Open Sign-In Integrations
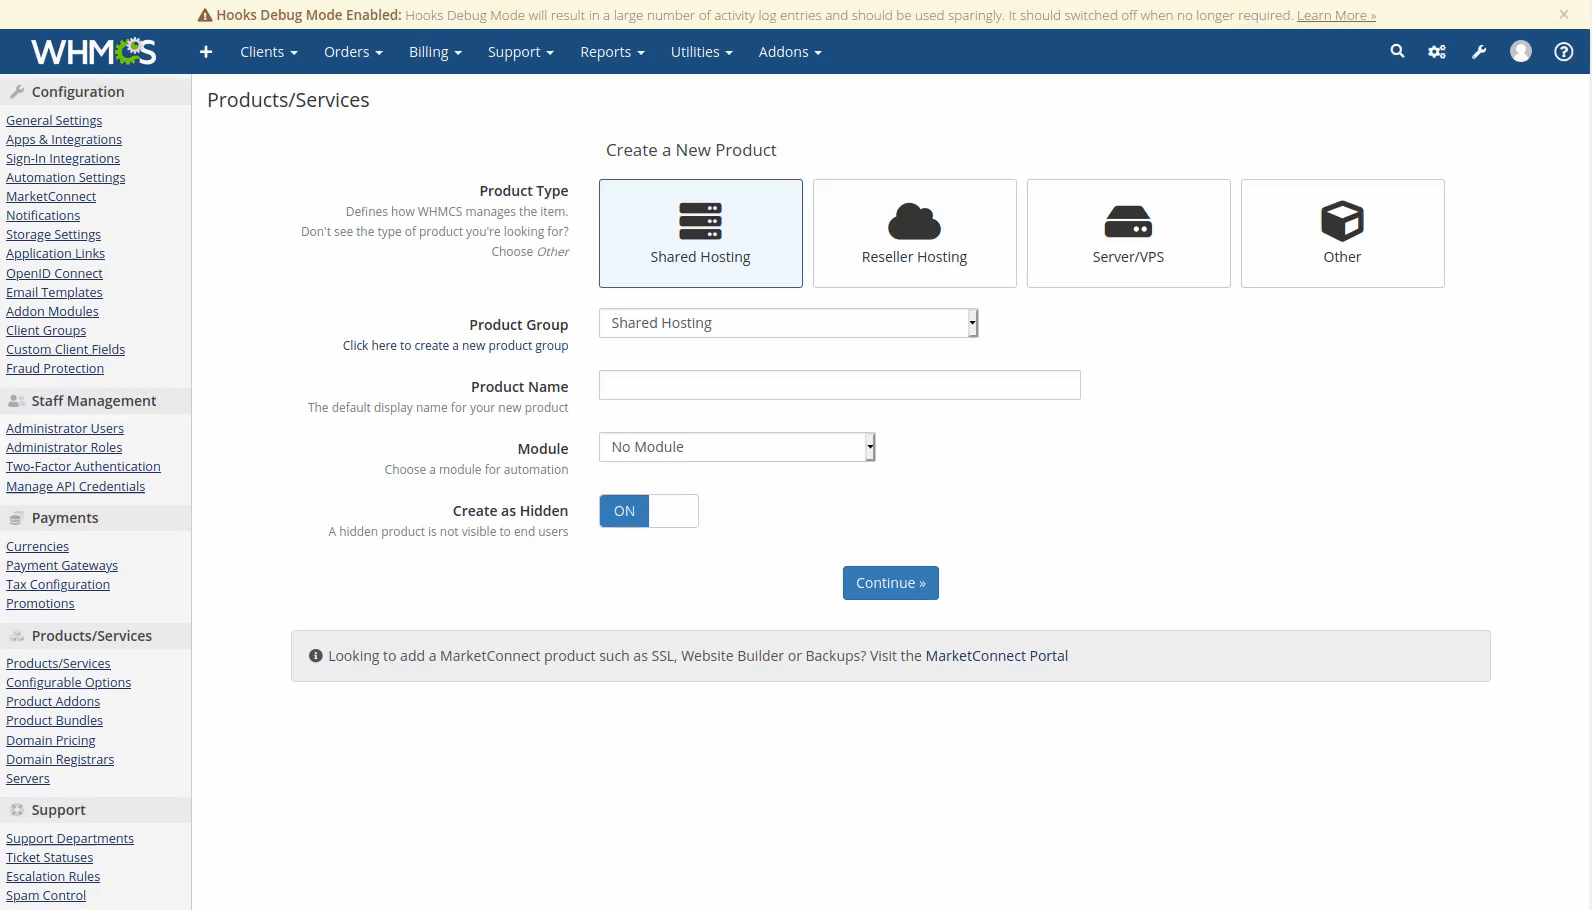 click(x=63, y=158)
